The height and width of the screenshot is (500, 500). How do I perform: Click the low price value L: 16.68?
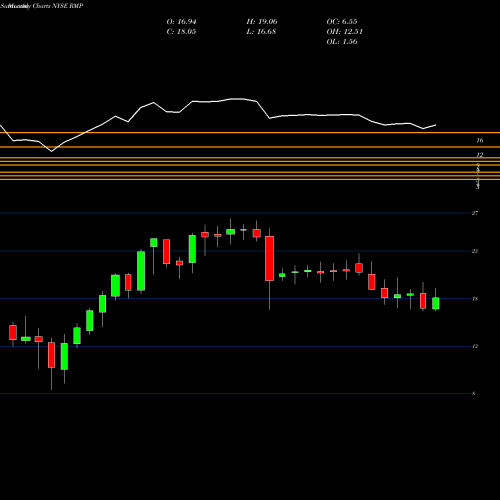coord(262,32)
